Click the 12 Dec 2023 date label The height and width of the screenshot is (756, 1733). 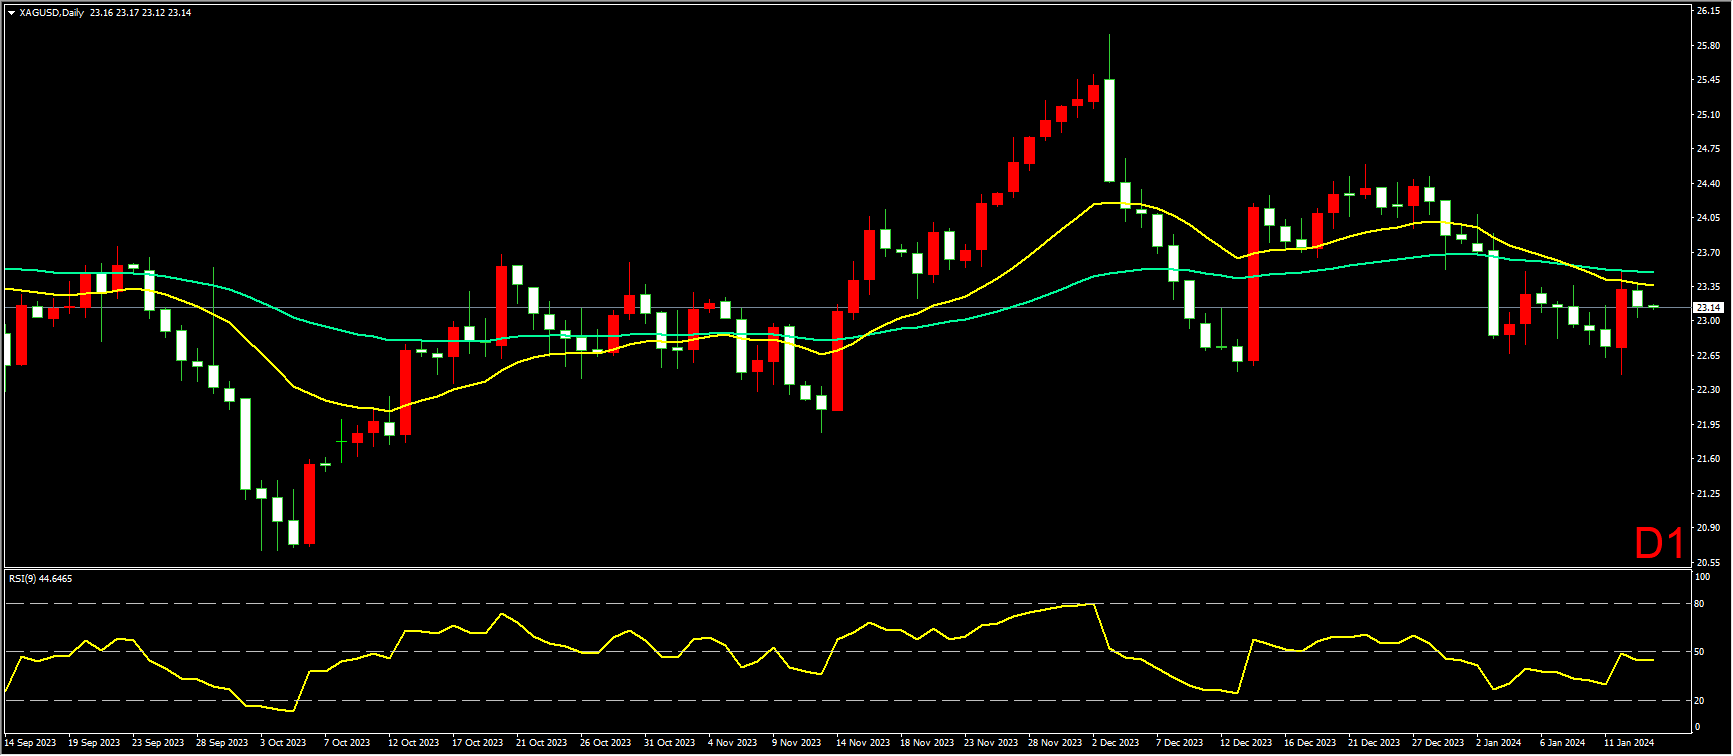pyautogui.click(x=1246, y=743)
